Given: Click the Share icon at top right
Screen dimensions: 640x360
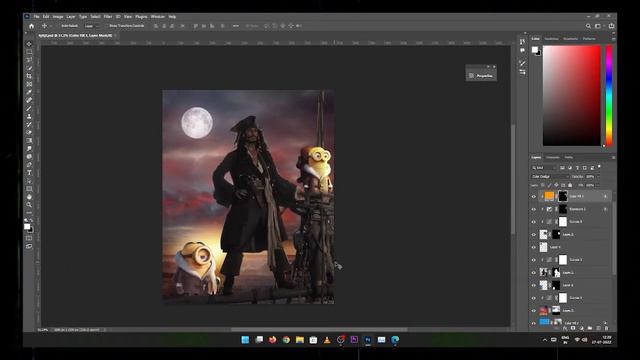Looking at the screenshot, I should point(611,26).
